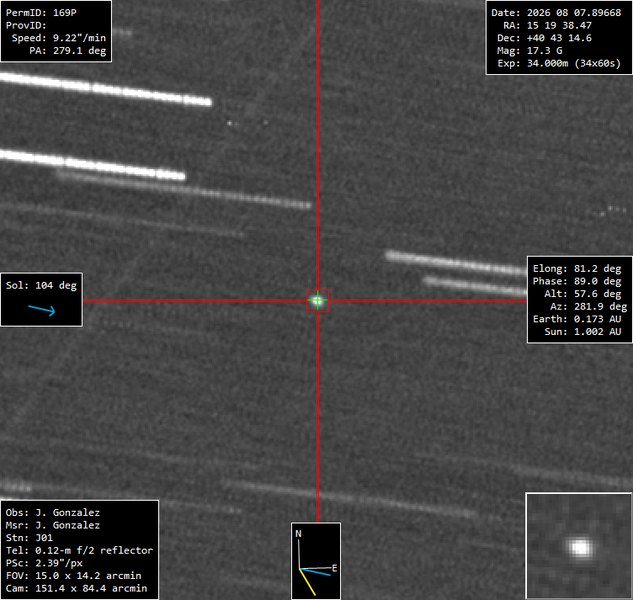
Task: Click the 'Earth: 0.173 AU' text
Action: (577, 319)
